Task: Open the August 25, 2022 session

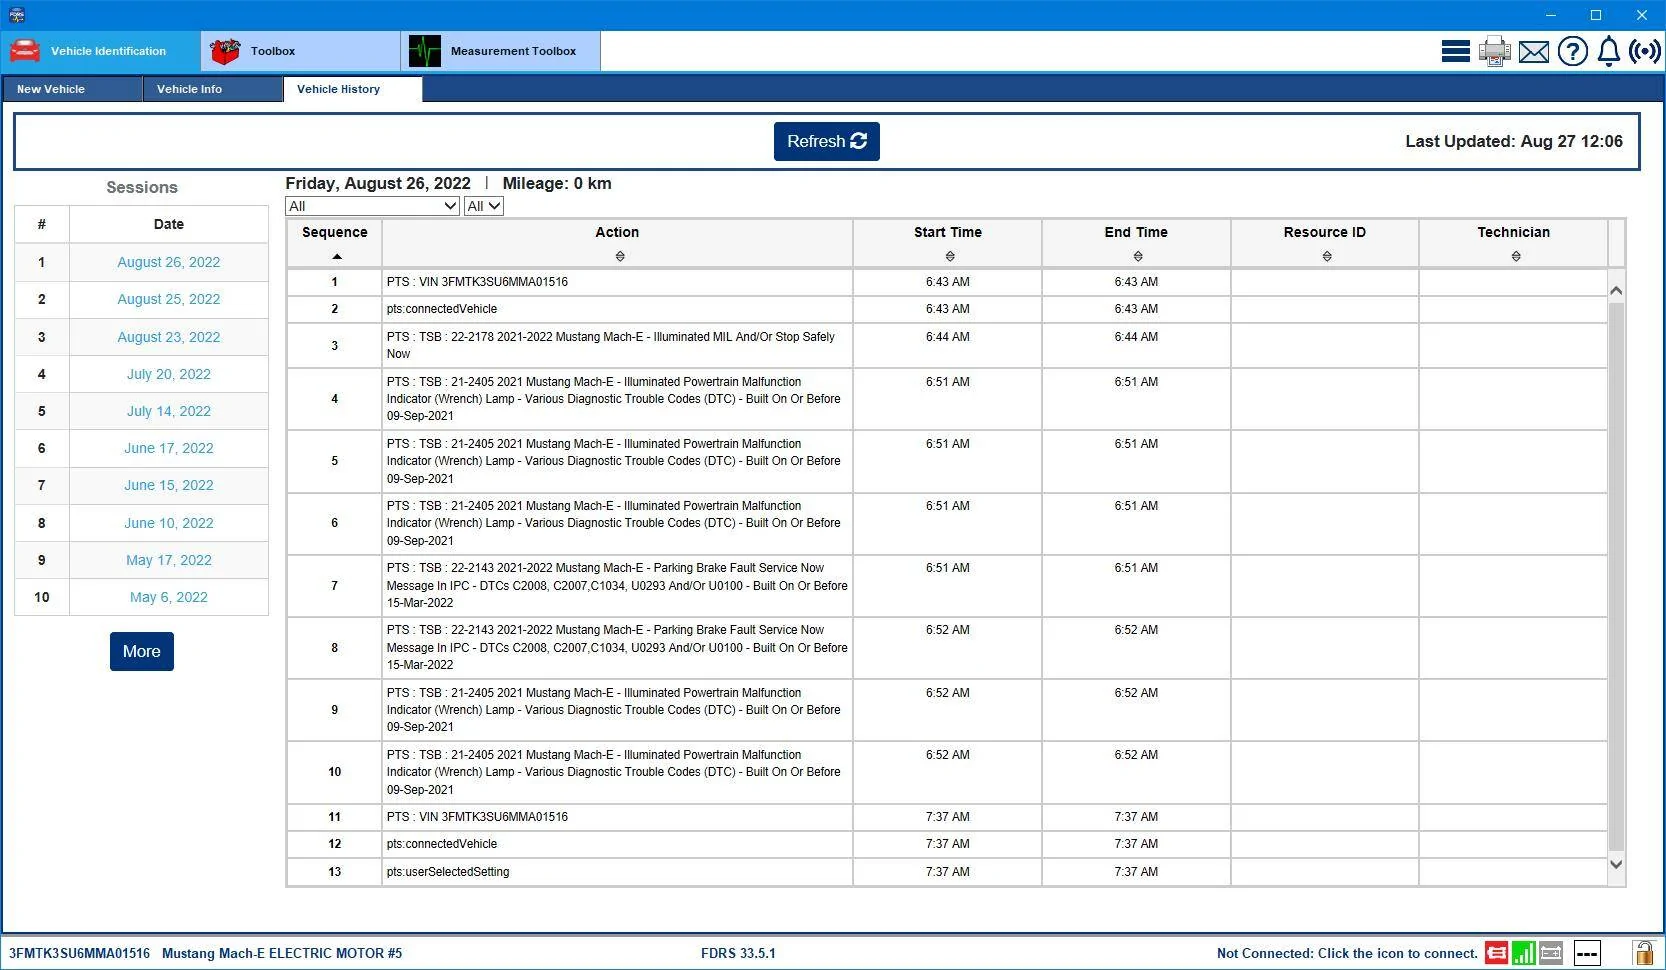Action: [169, 299]
